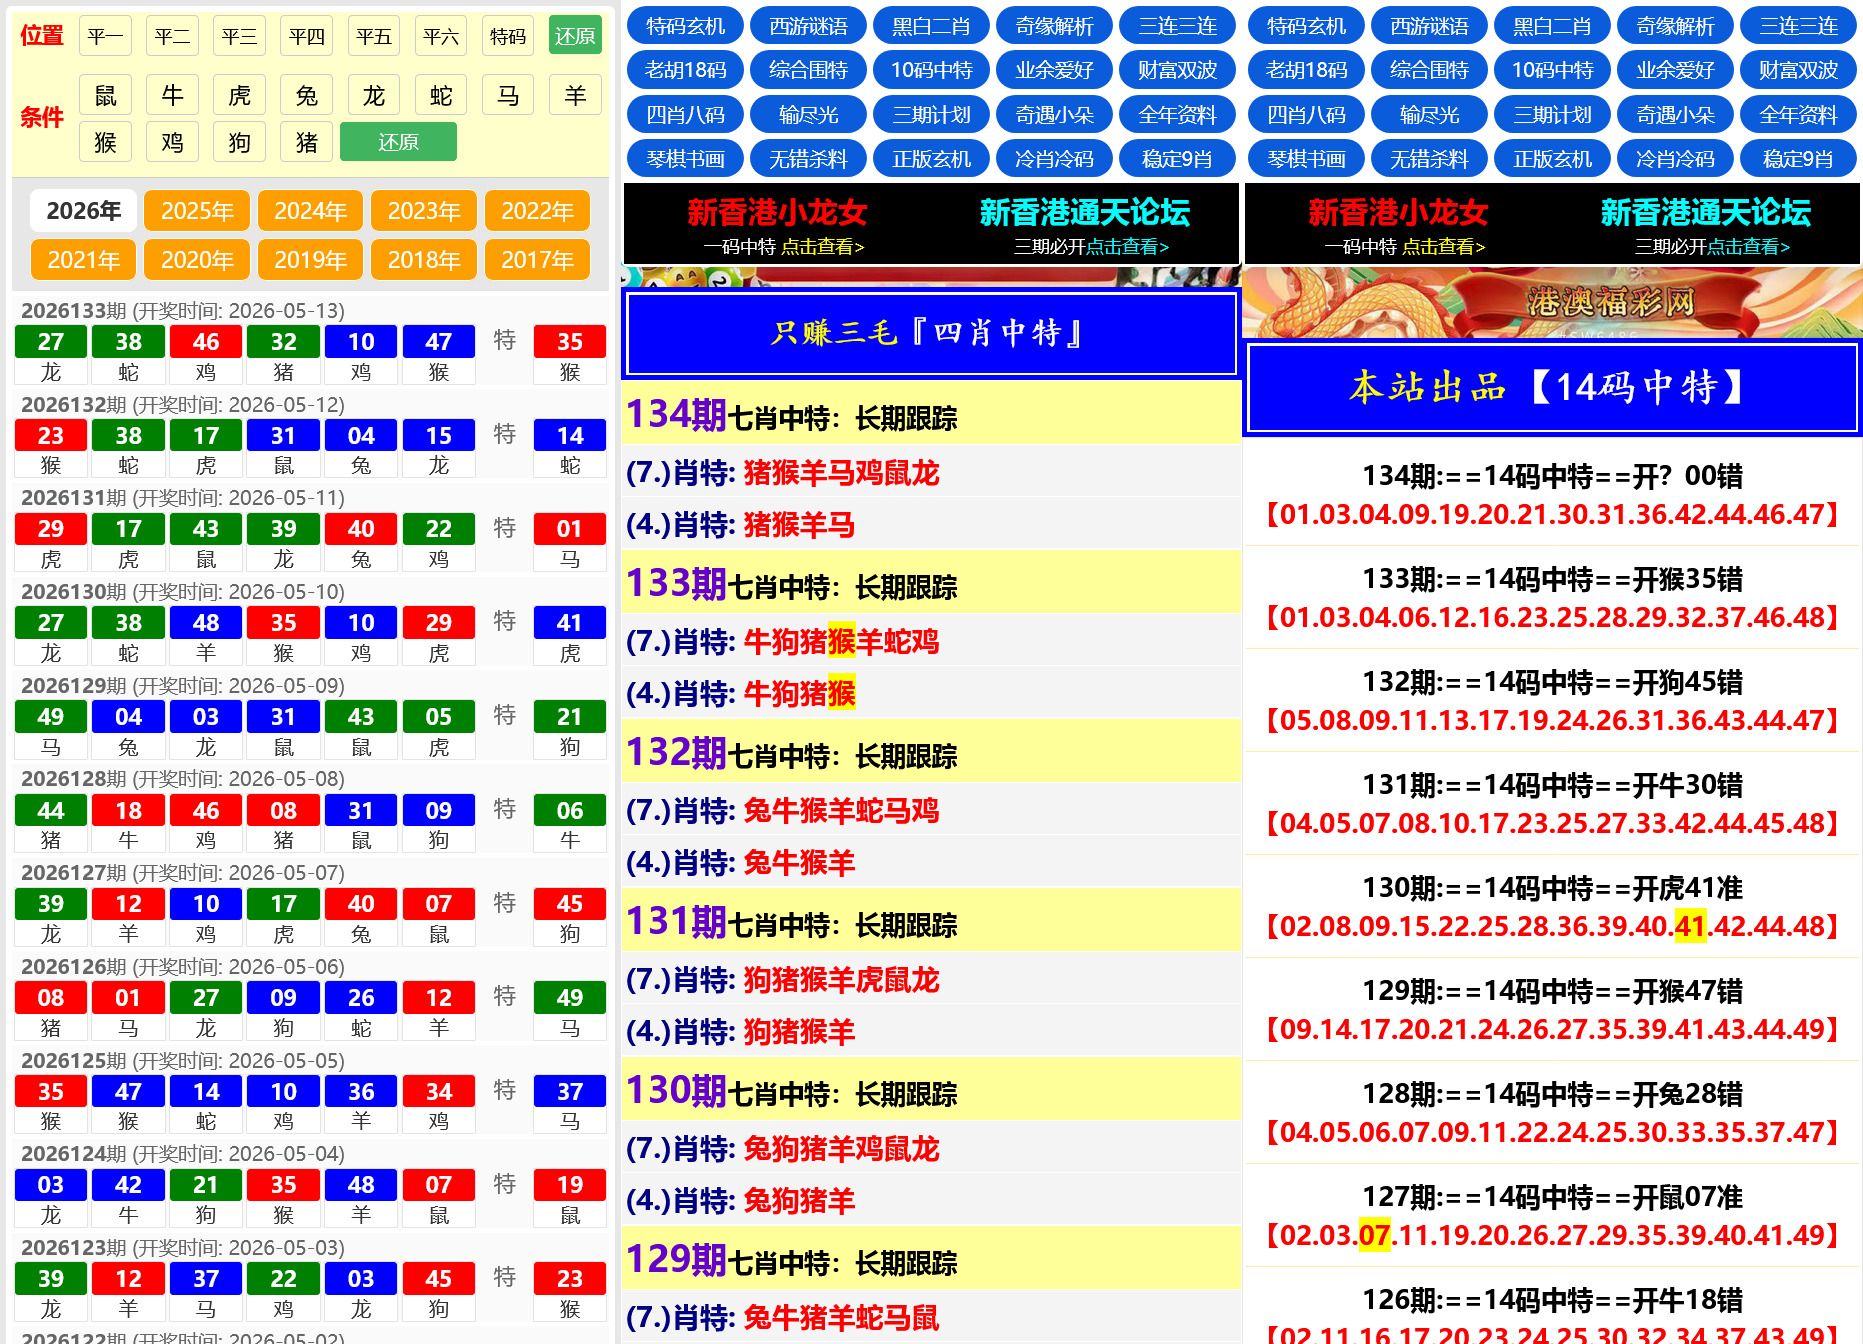Select the 平四 position filter
This screenshot has height=1344, width=1863.
306,37
